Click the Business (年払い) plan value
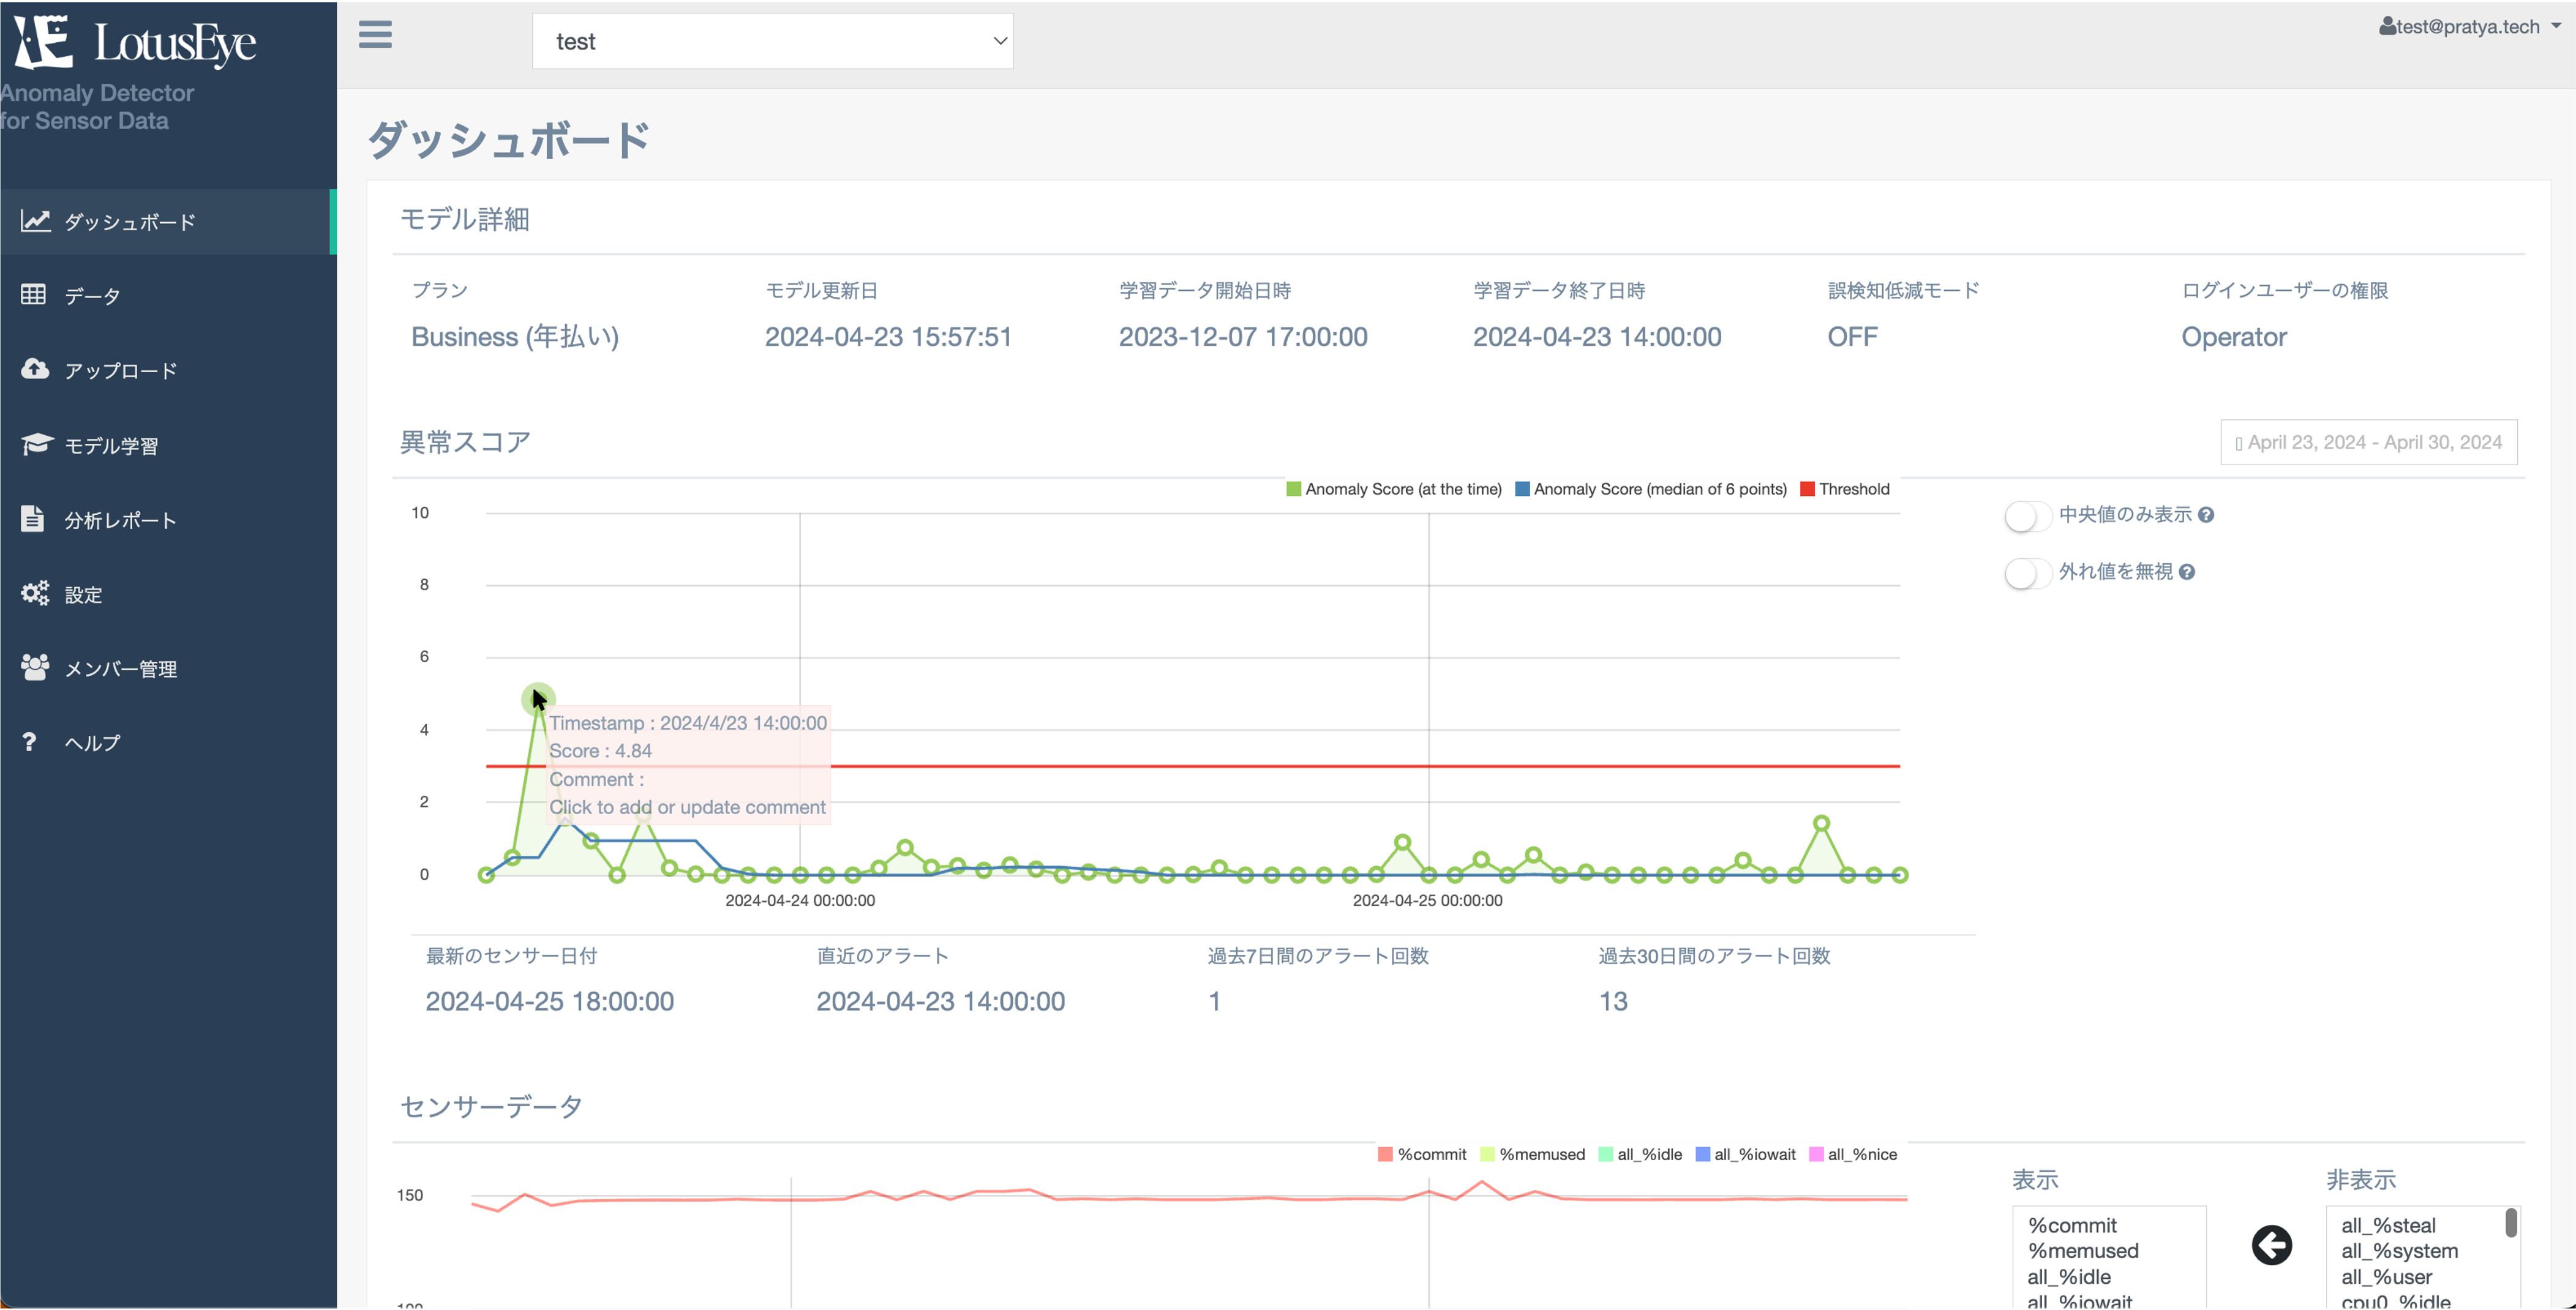The height and width of the screenshot is (1310, 2576). pyautogui.click(x=515, y=337)
